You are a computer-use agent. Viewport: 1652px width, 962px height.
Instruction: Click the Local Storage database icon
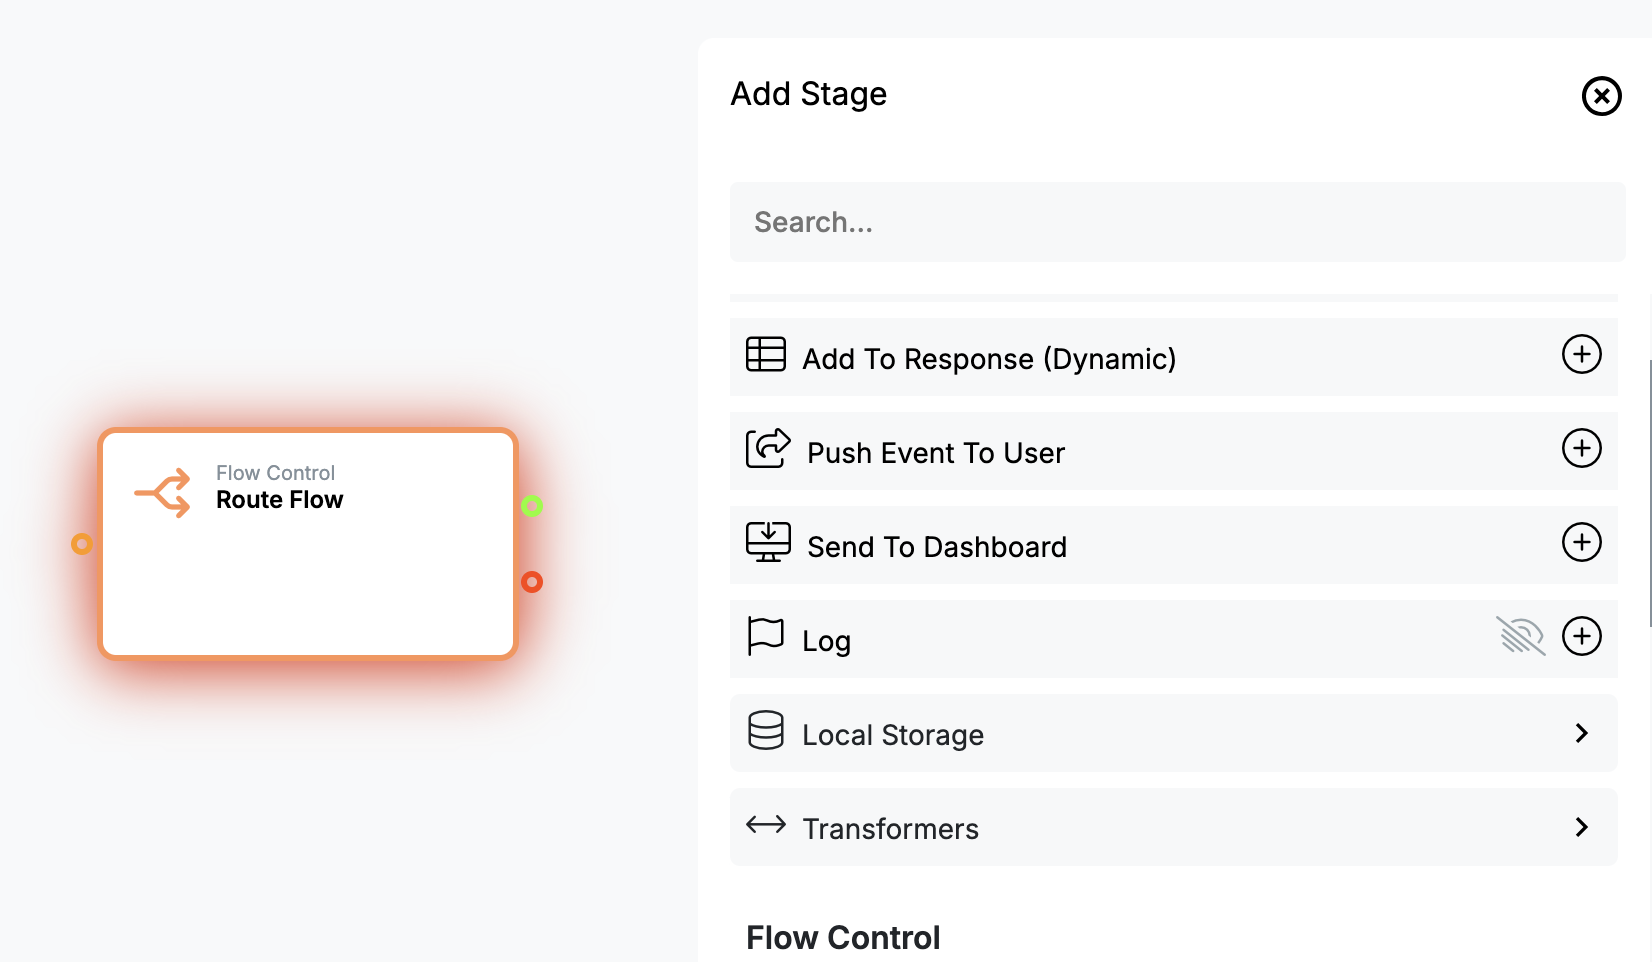point(766,730)
